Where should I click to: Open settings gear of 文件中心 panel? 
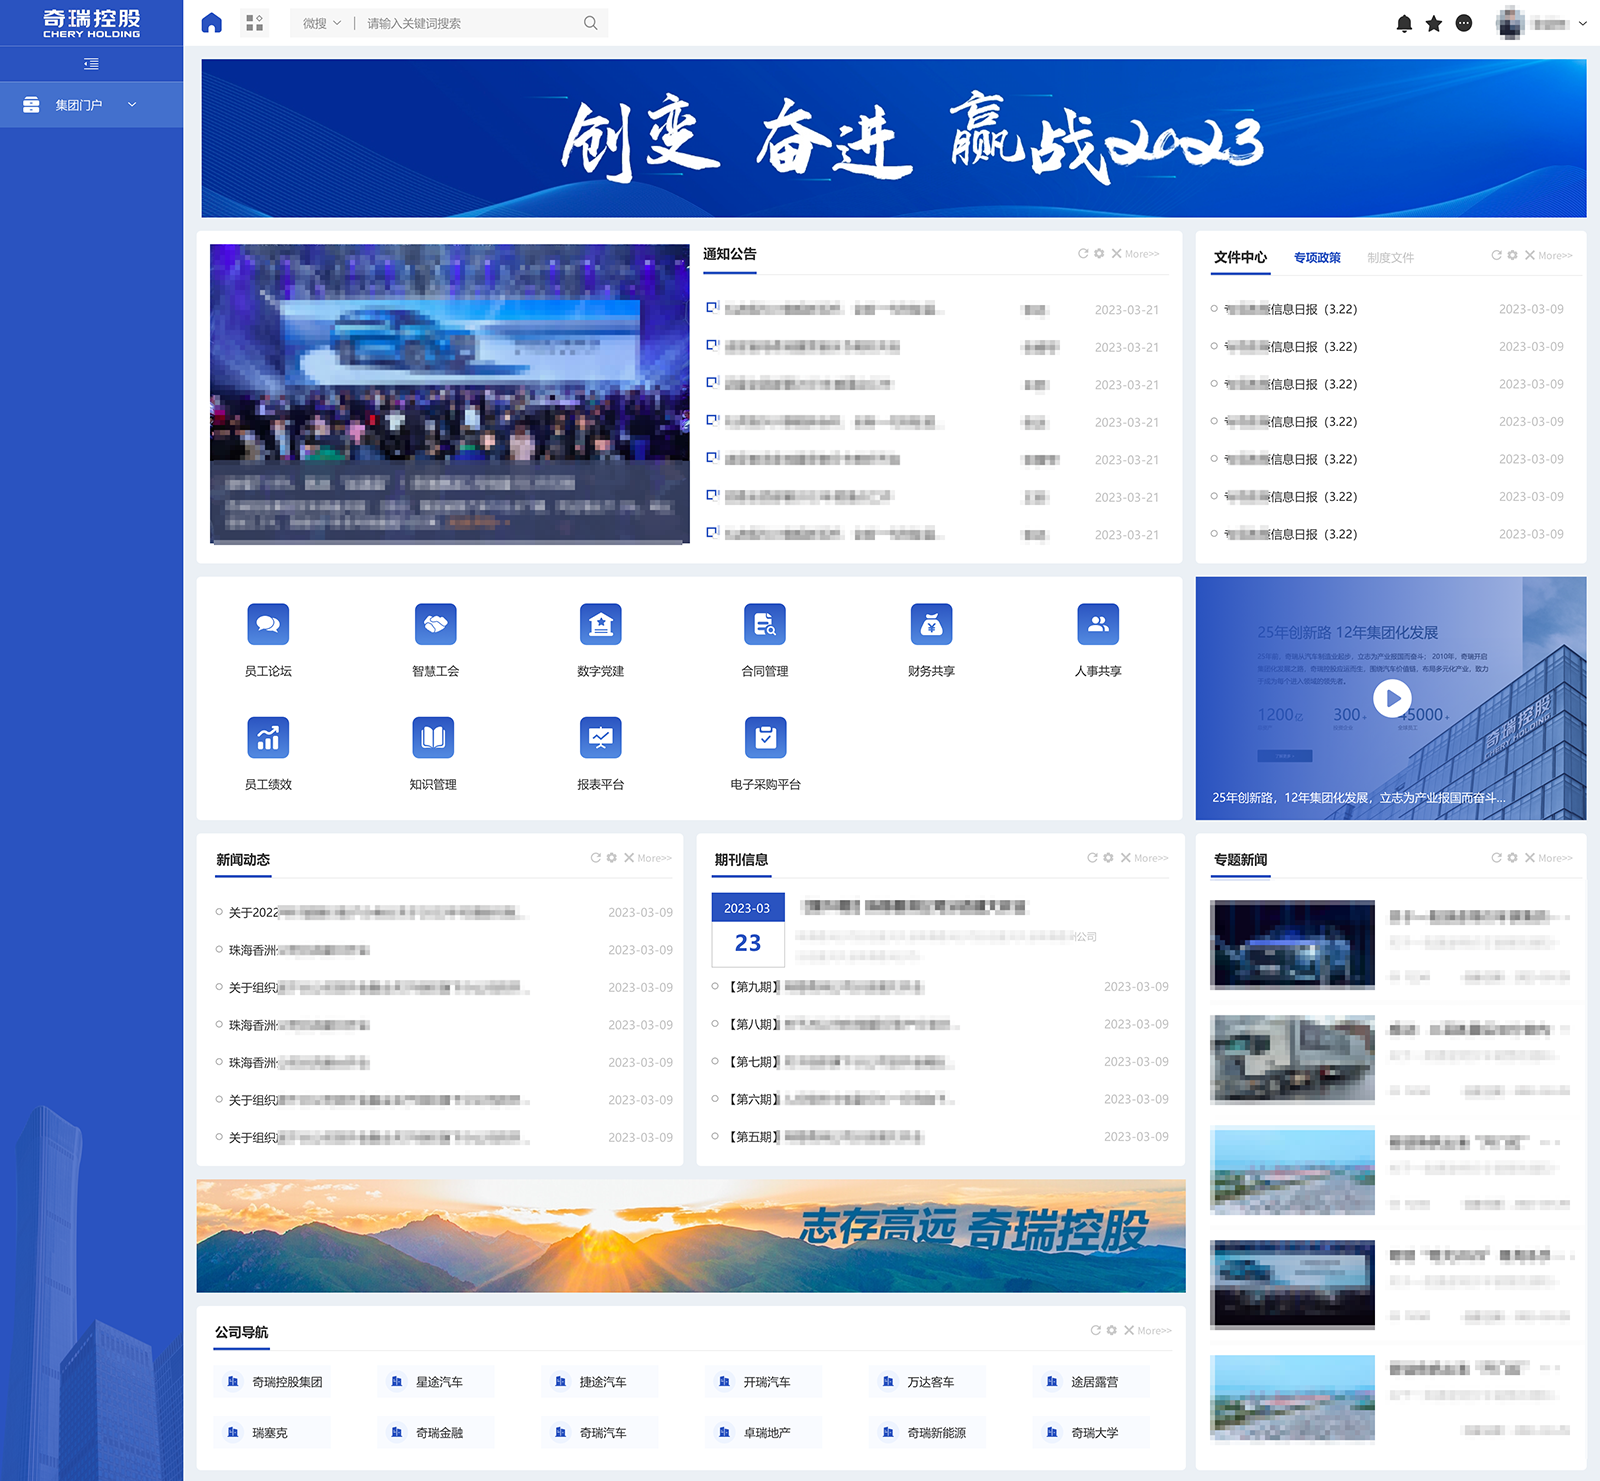point(1512,255)
